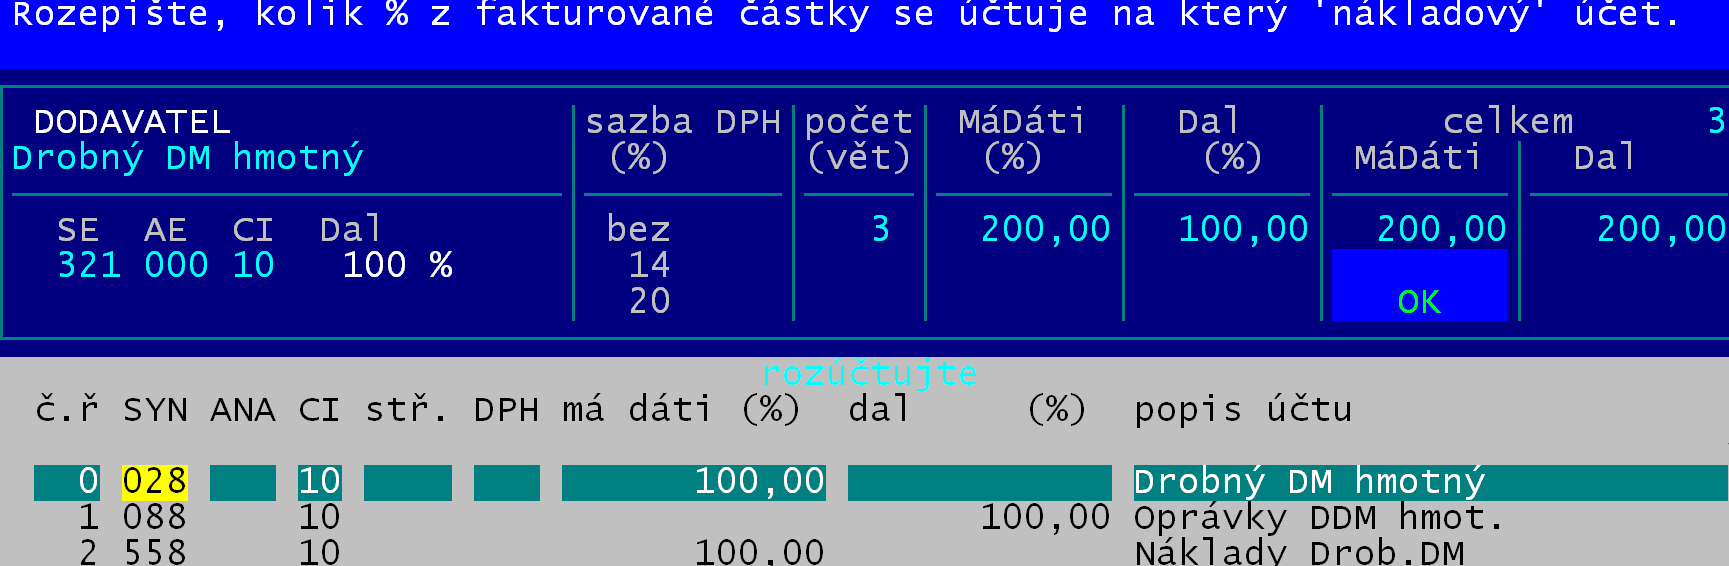The image size is (1729, 566).
Task: Click the 'celkem' header
Action: (x=1507, y=122)
